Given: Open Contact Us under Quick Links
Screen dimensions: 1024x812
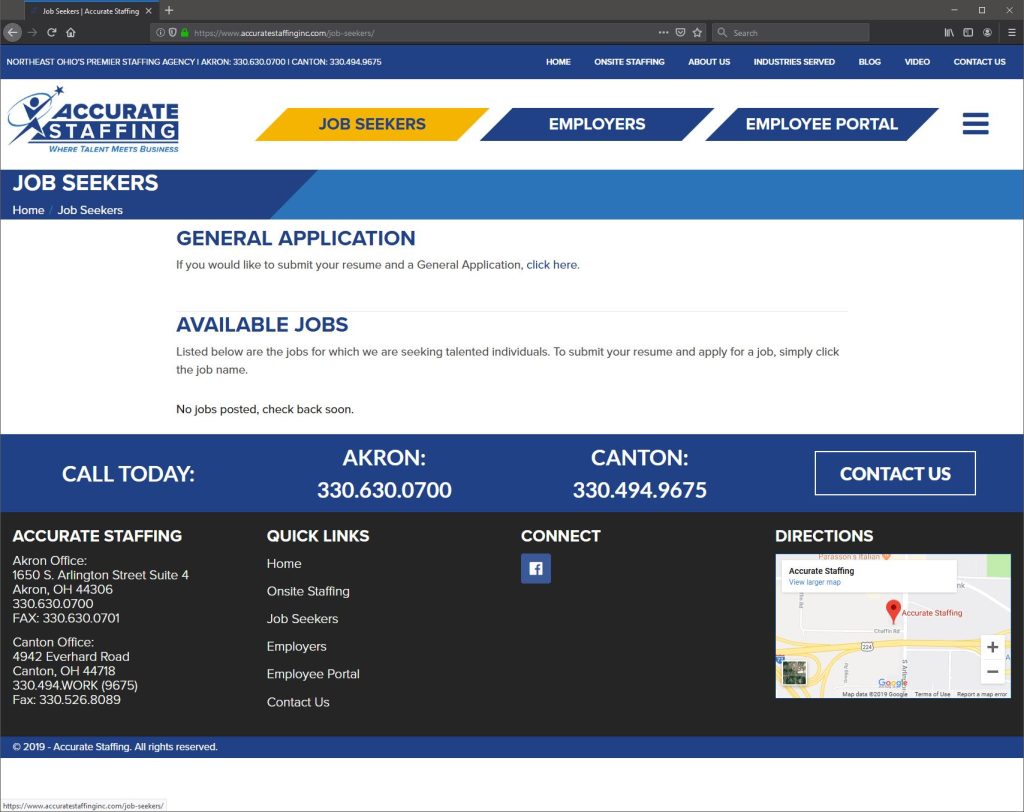Looking at the screenshot, I should (298, 702).
